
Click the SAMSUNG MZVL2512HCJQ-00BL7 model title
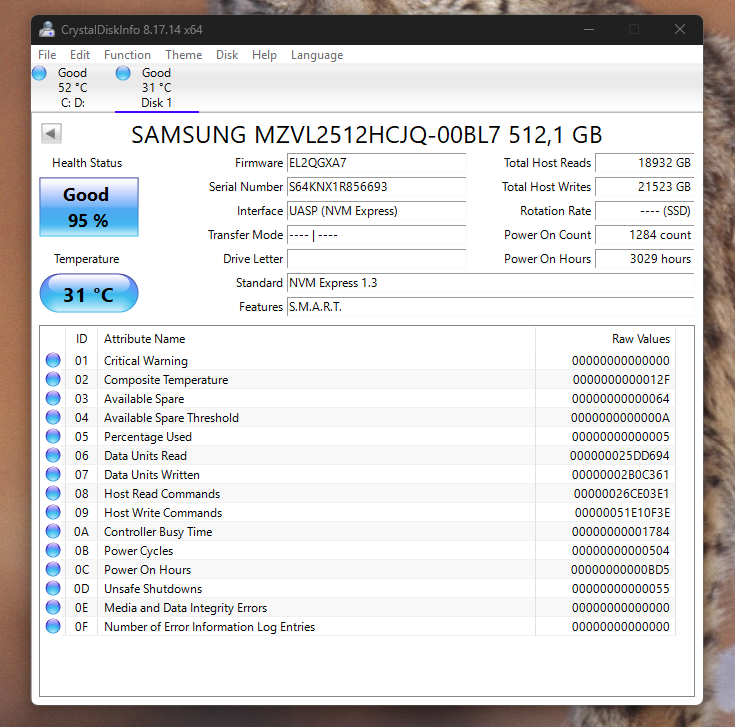[x=367, y=135]
